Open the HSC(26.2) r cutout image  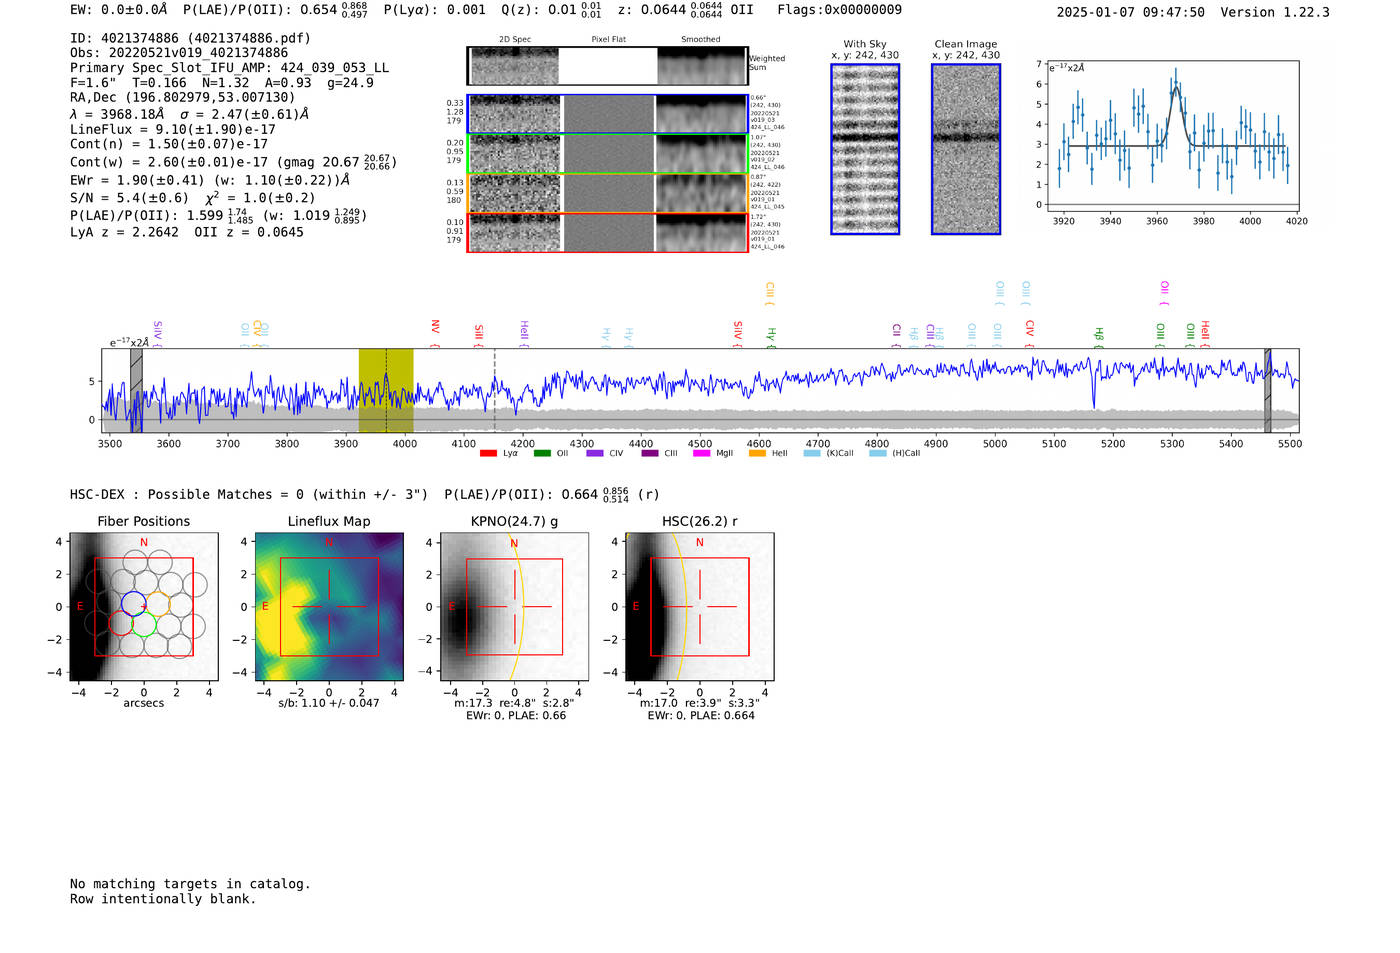point(699,607)
